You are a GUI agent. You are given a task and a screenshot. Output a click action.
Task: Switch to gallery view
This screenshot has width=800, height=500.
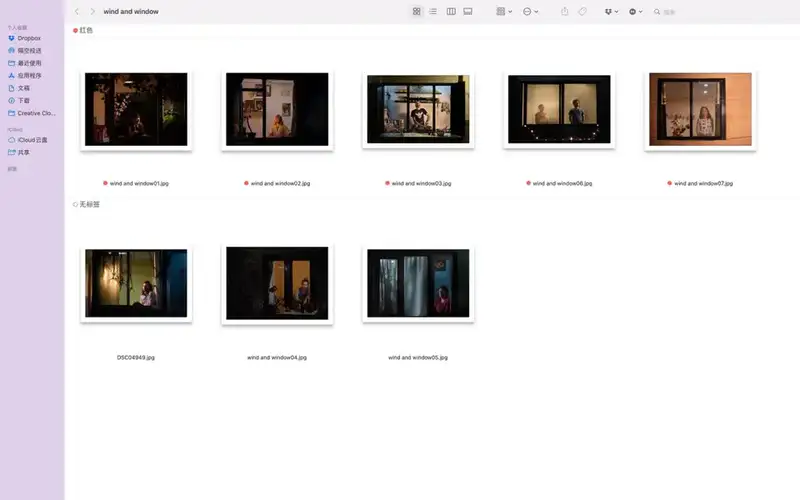[x=467, y=11]
